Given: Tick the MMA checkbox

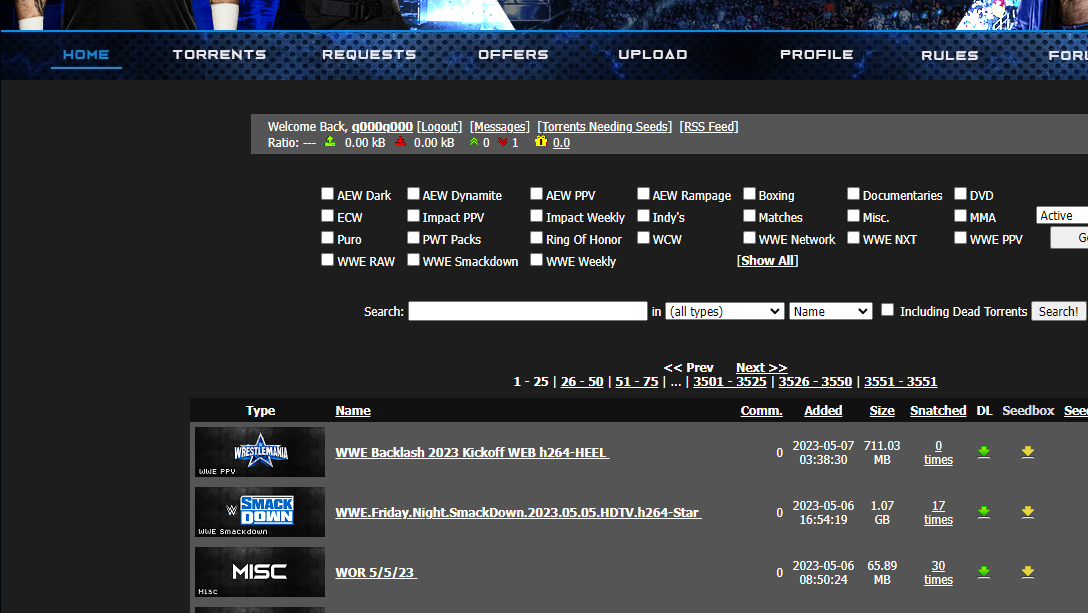Looking at the screenshot, I should [960, 216].
